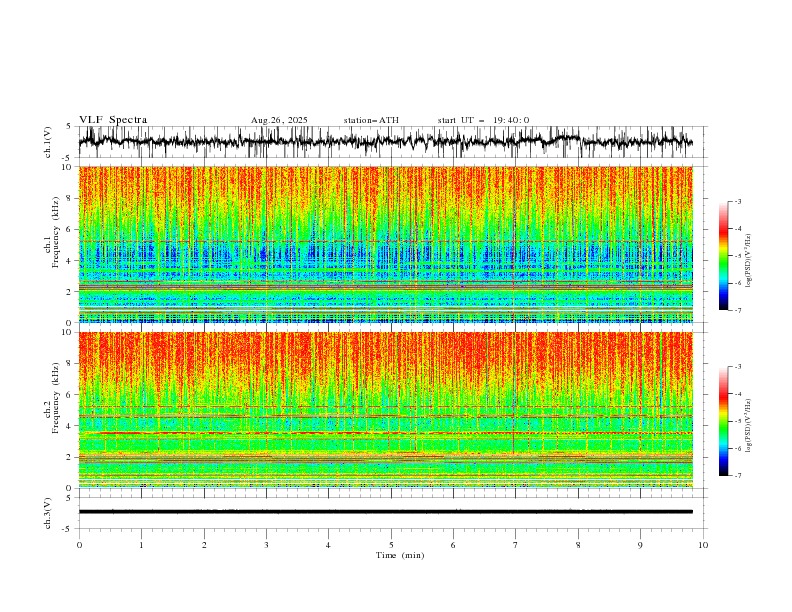
Task: Click the time axis tick label "10"
Action: point(703,545)
